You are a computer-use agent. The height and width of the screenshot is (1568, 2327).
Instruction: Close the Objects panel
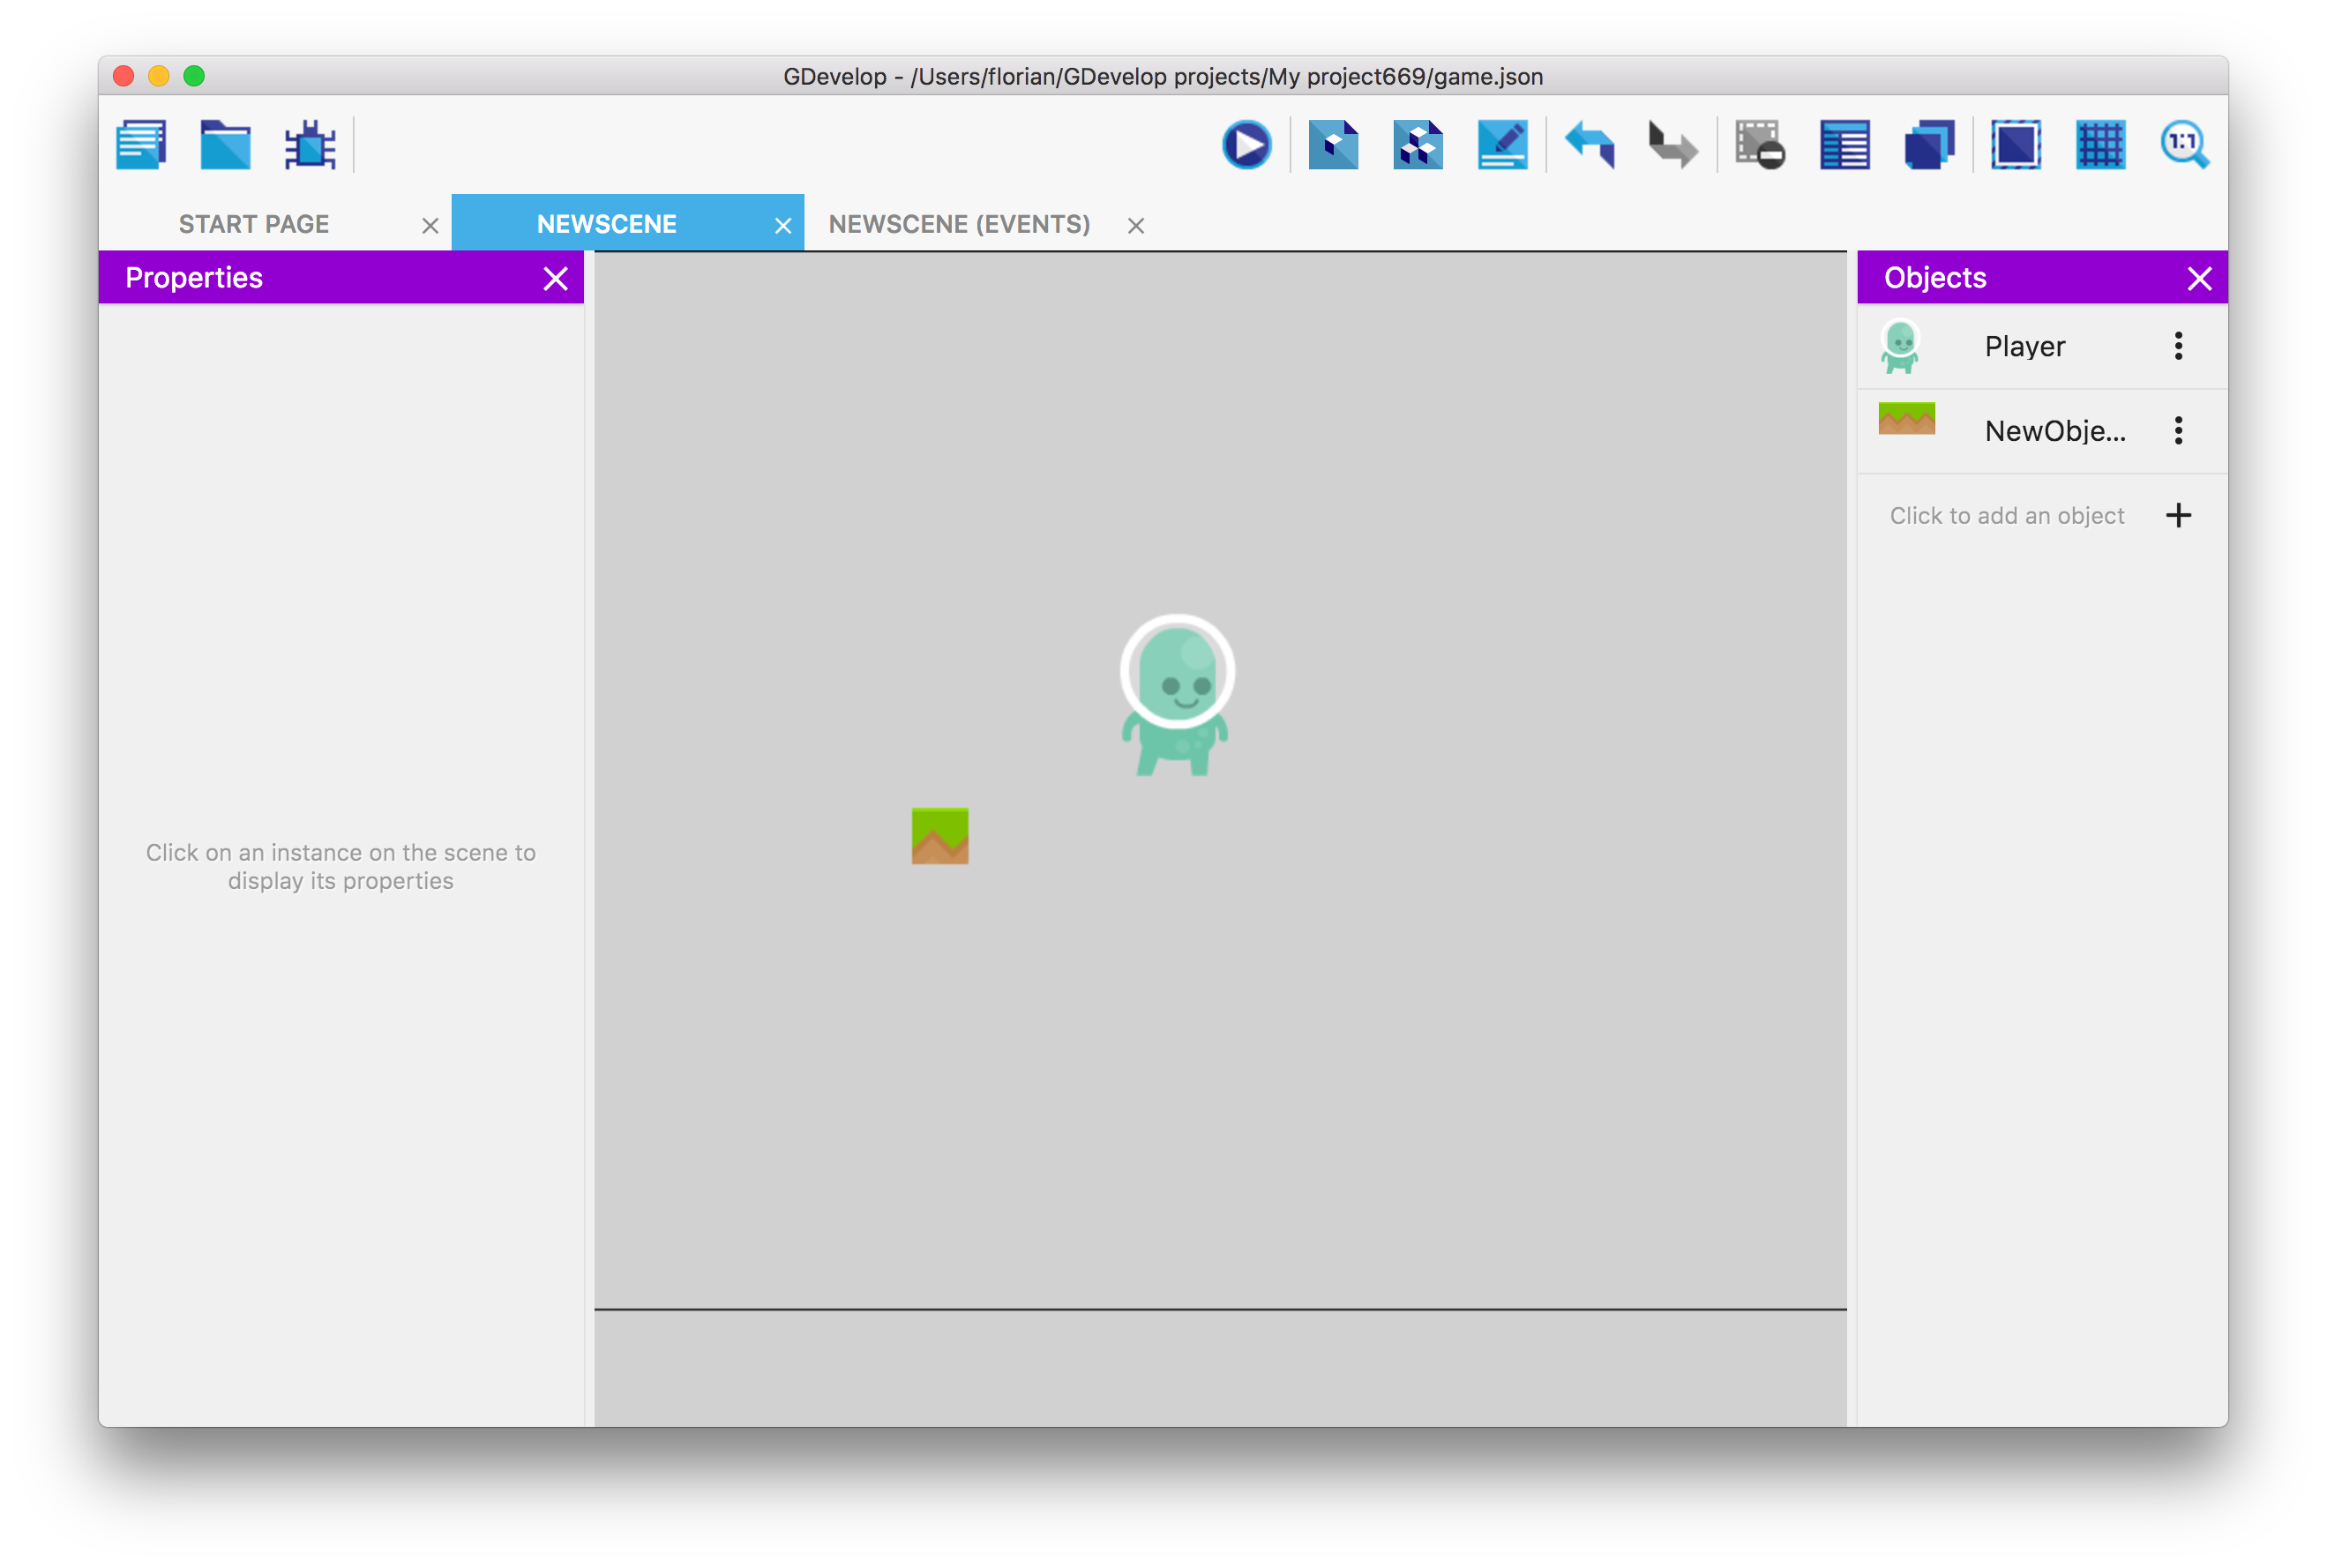click(x=2199, y=277)
